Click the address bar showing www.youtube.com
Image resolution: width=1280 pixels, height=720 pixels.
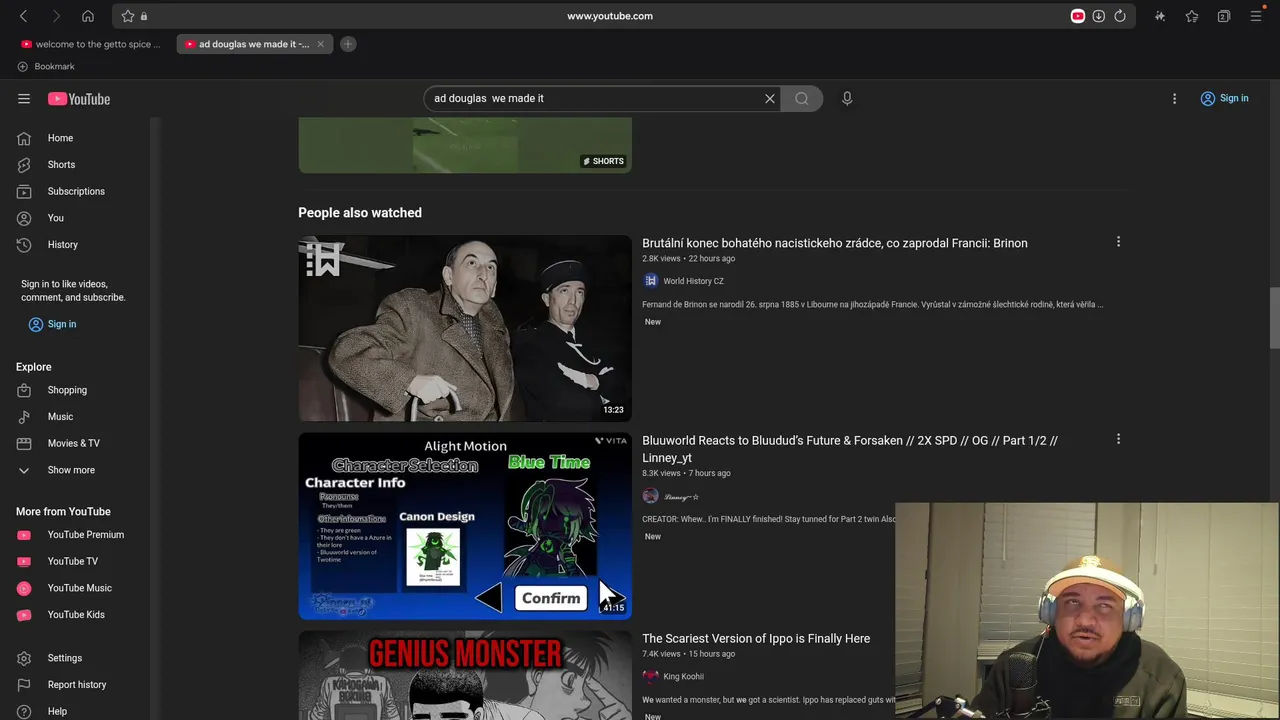[x=610, y=16]
